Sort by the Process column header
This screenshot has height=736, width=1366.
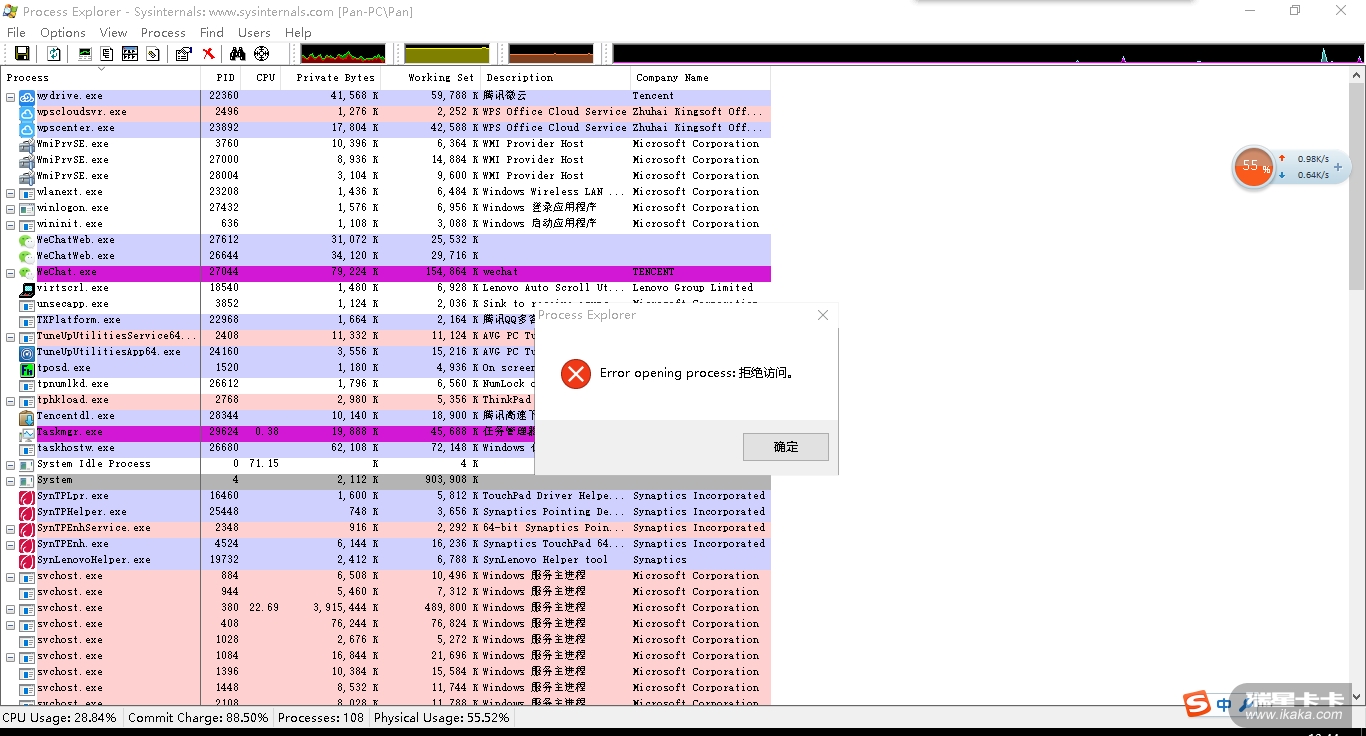click(101, 78)
